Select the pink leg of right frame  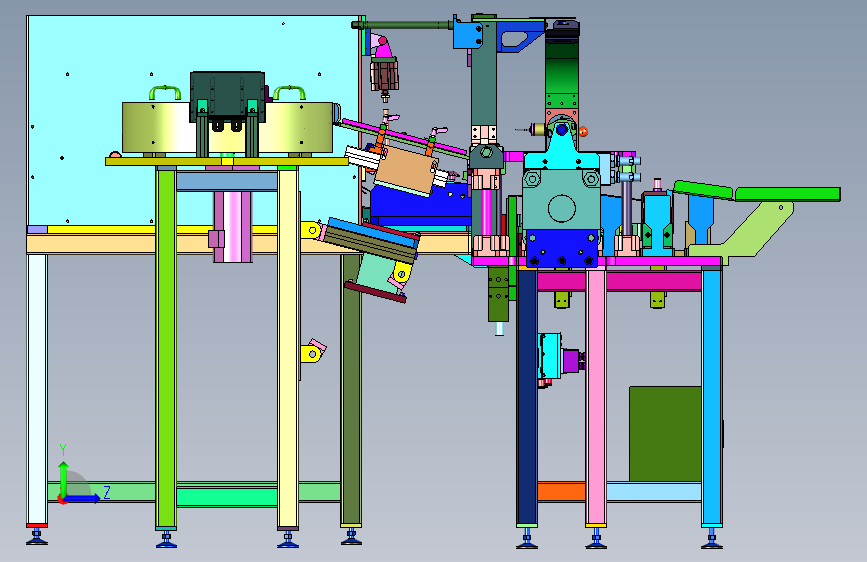(596, 396)
